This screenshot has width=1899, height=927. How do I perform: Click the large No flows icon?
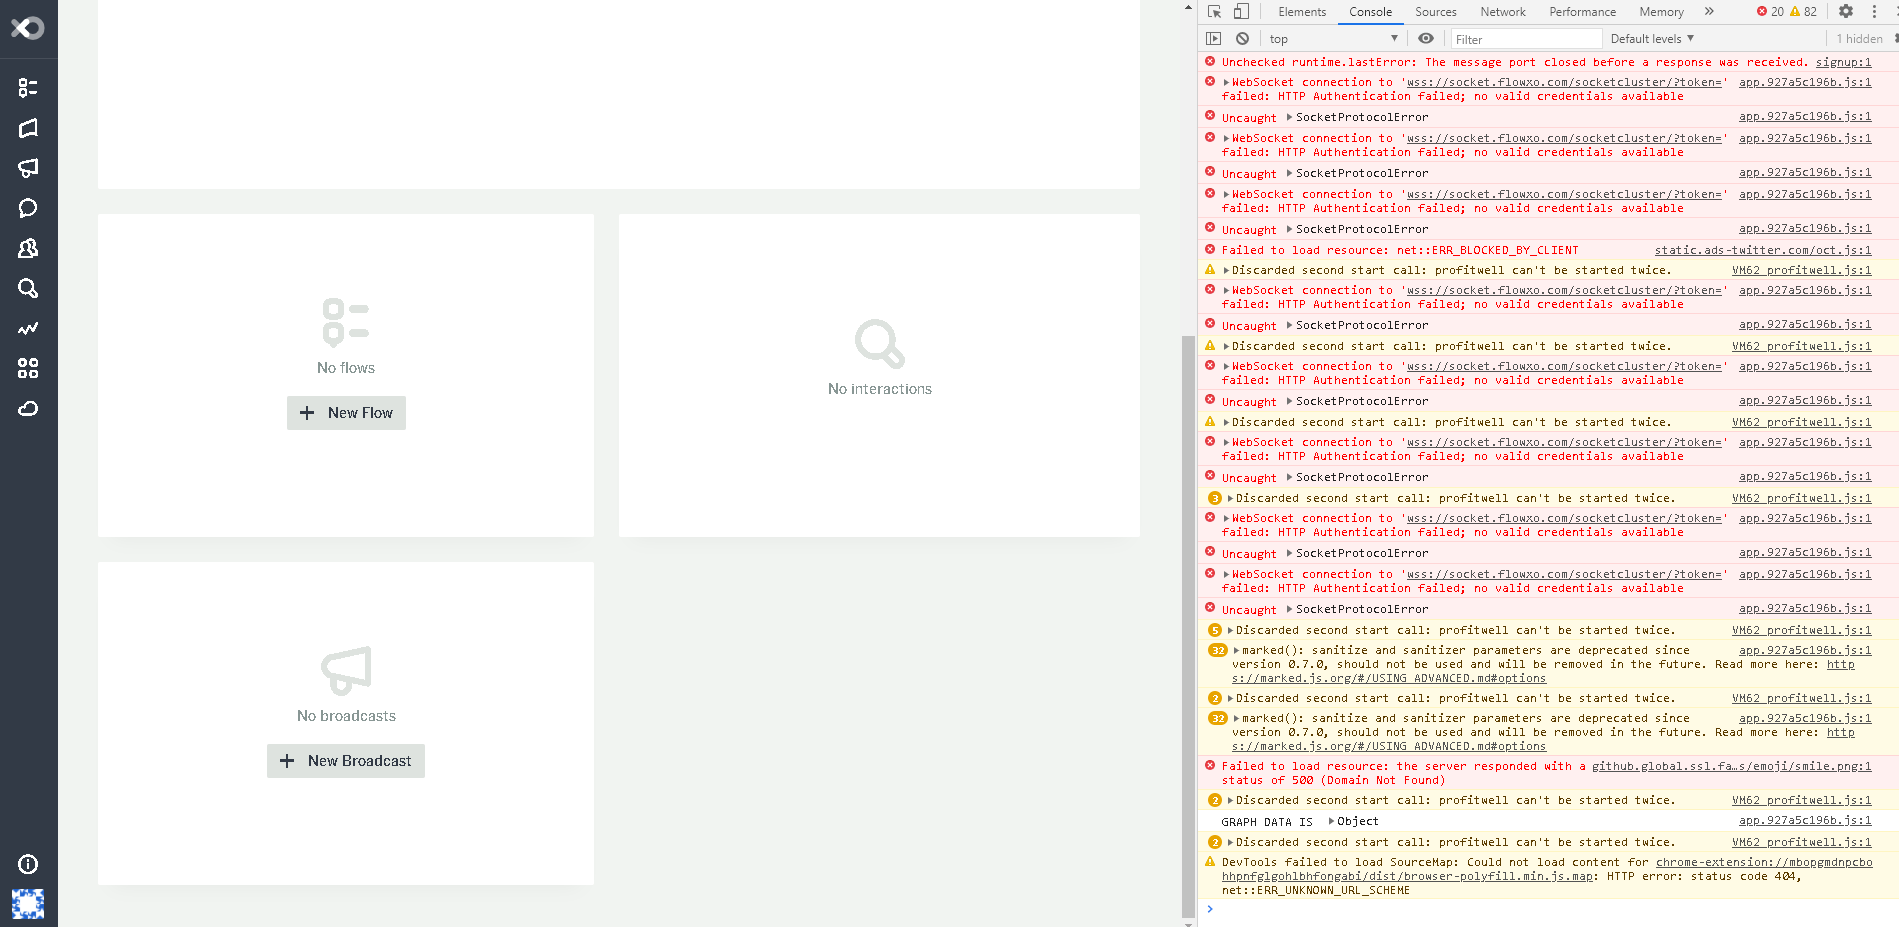(346, 322)
